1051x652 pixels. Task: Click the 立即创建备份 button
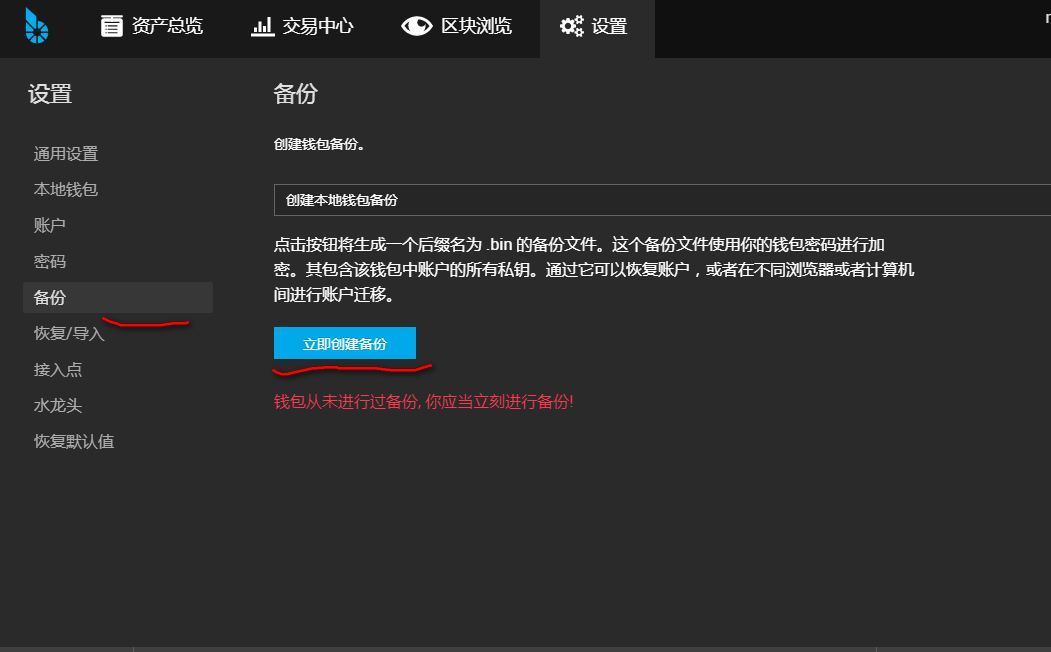[x=346, y=342]
